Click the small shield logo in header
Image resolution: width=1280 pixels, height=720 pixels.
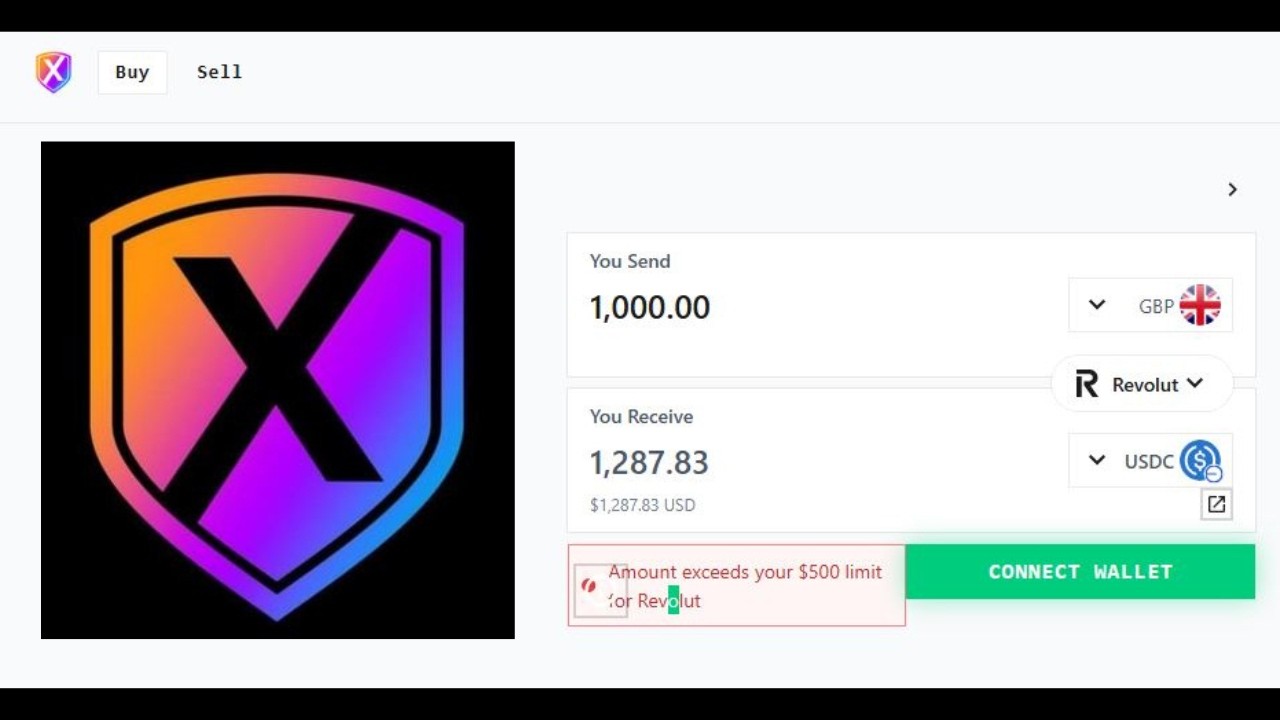pos(54,72)
